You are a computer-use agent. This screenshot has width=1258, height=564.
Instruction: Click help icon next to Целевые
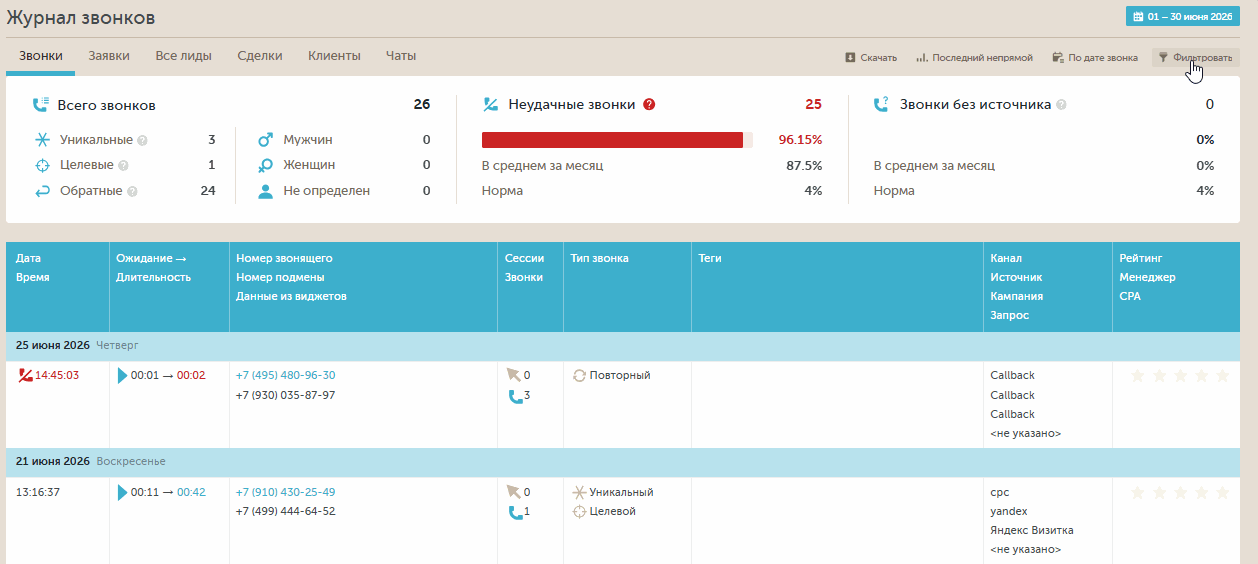123,166
